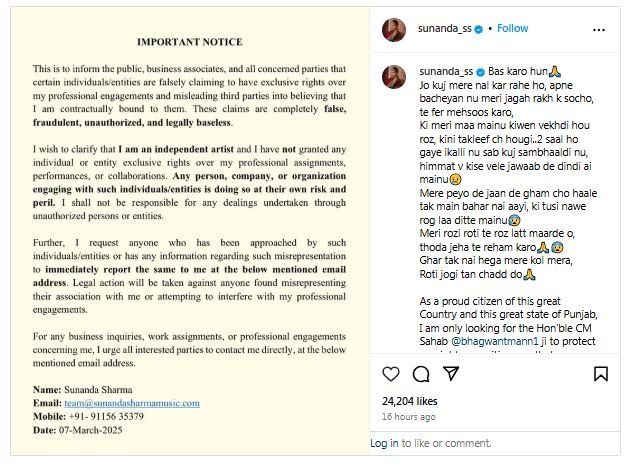Like the post with the heart icon
The width and height of the screenshot is (636, 469).
(392, 374)
